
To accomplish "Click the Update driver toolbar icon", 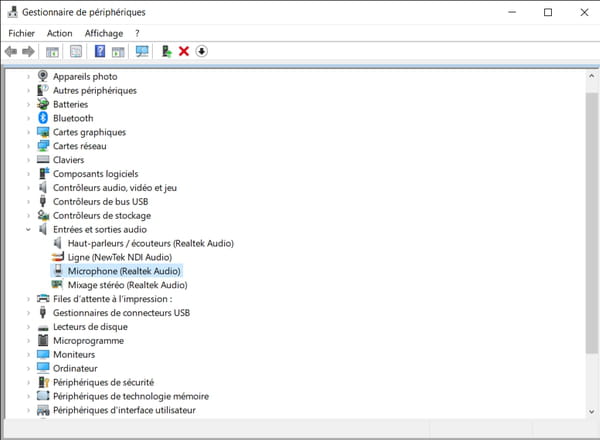I will point(166,51).
